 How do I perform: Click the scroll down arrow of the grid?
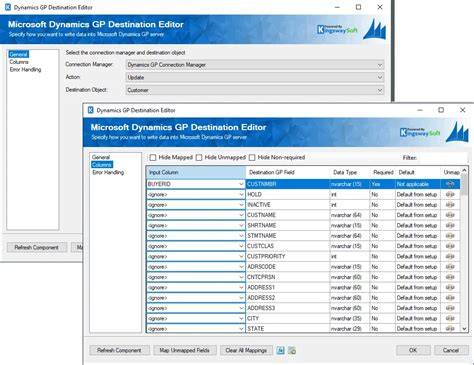pyautogui.click(x=464, y=329)
